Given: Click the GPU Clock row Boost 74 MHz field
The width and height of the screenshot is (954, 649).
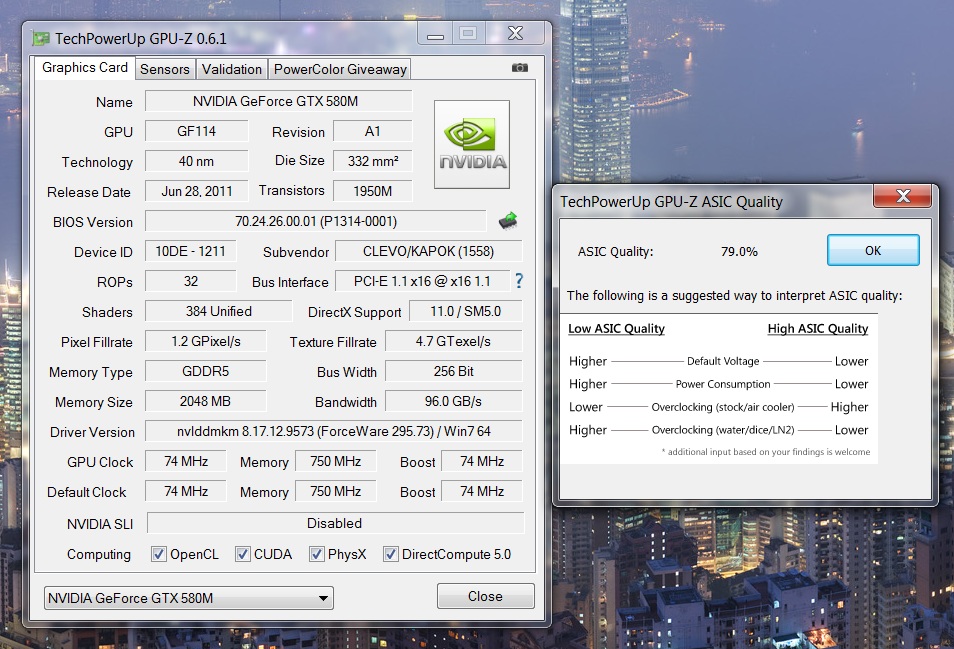Looking at the screenshot, I should coord(482,461).
